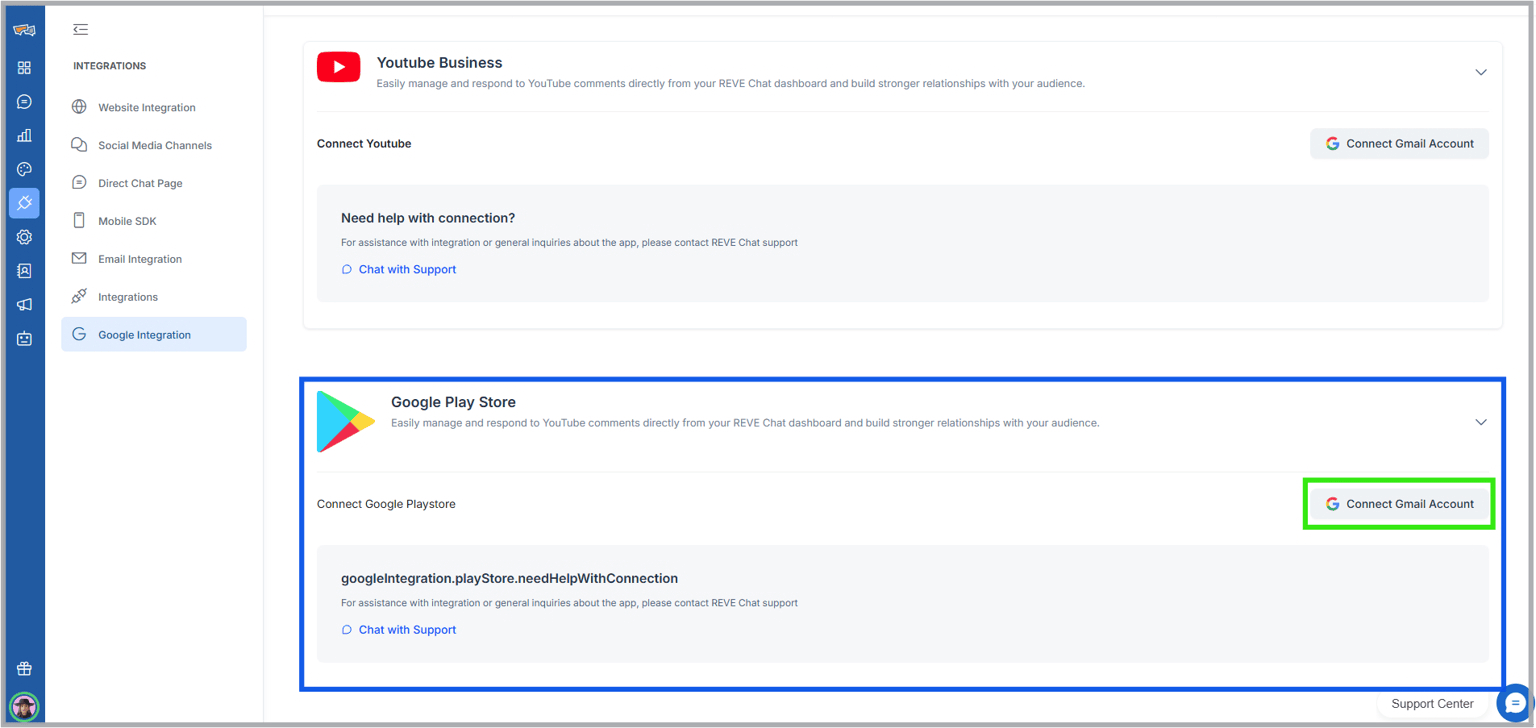The image size is (1536, 728).
Task: Click Connect Gmail Account for Youtube
Action: (1399, 144)
